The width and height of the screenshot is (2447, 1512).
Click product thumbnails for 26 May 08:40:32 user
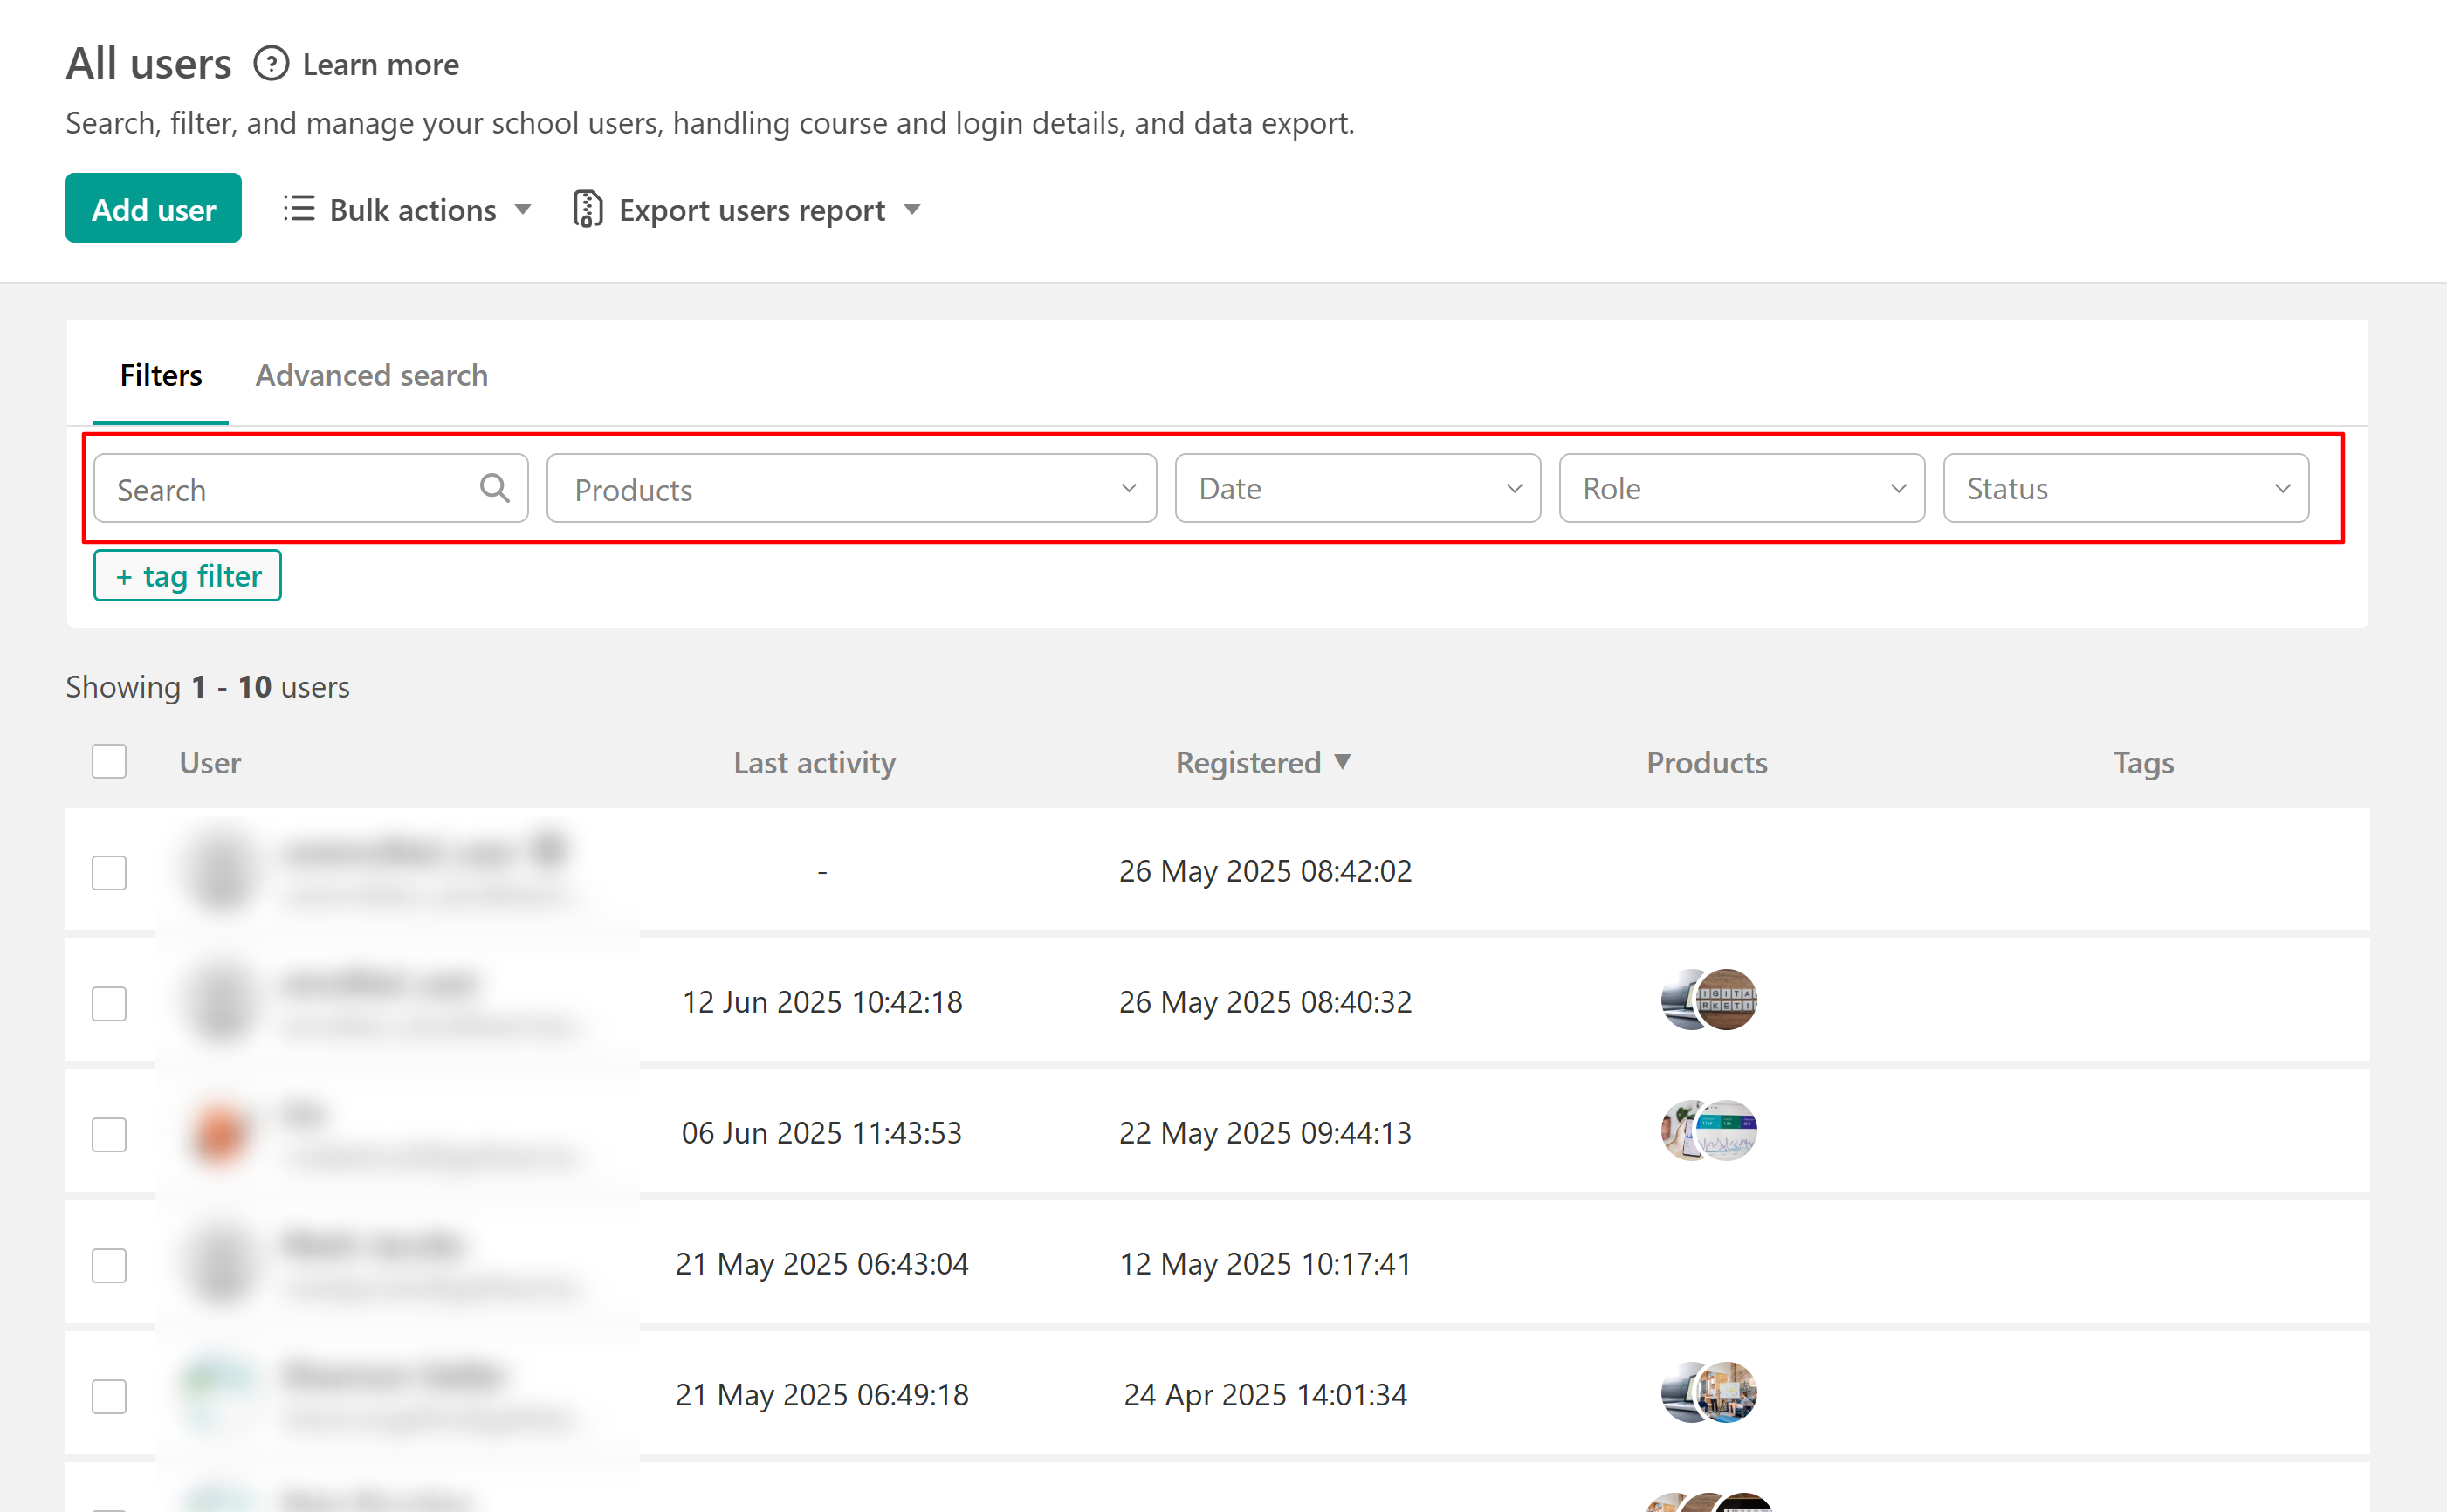tap(1708, 1000)
